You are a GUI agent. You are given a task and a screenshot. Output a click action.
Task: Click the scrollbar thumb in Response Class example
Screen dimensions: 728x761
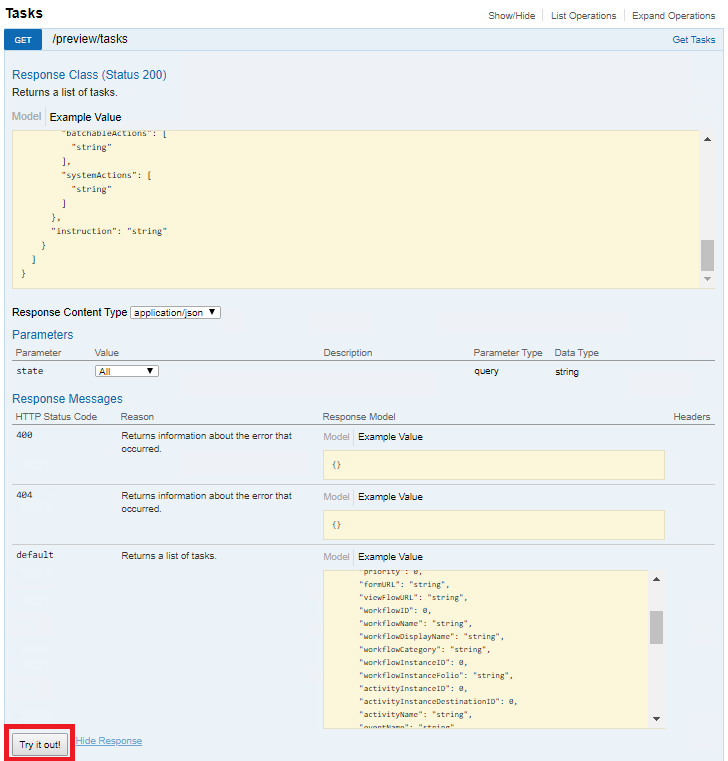tap(707, 255)
